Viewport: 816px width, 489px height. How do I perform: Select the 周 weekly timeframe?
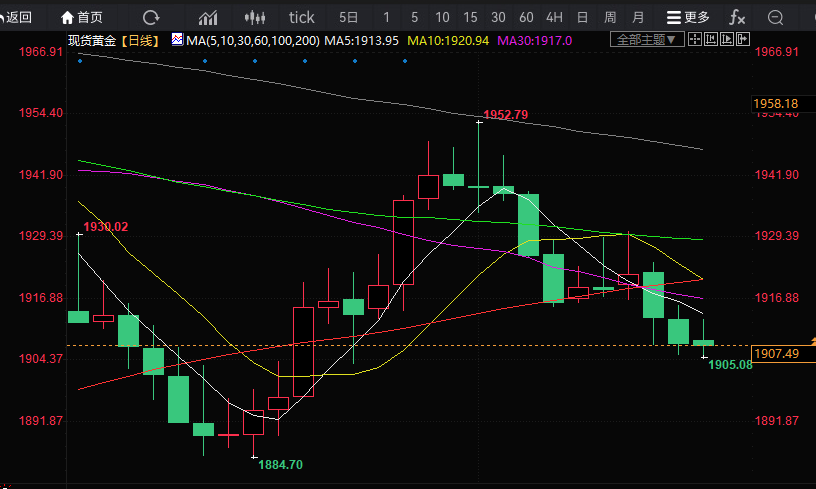coord(610,17)
